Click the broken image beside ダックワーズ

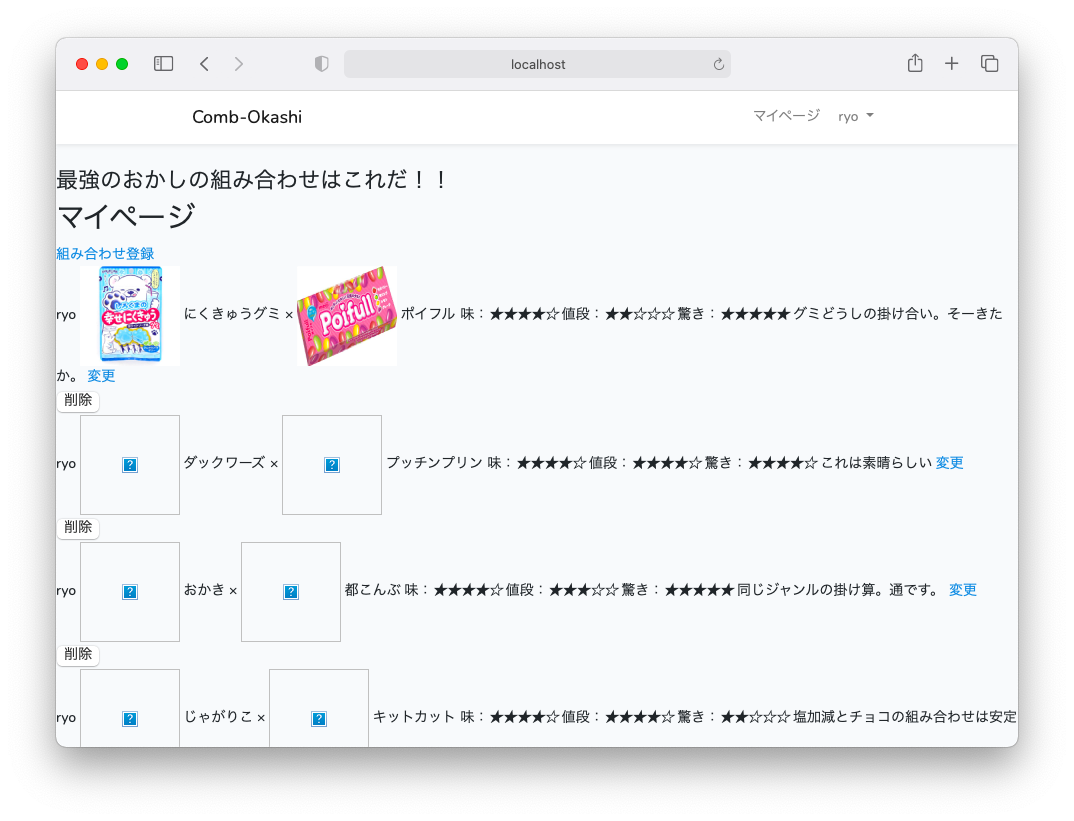pos(130,465)
